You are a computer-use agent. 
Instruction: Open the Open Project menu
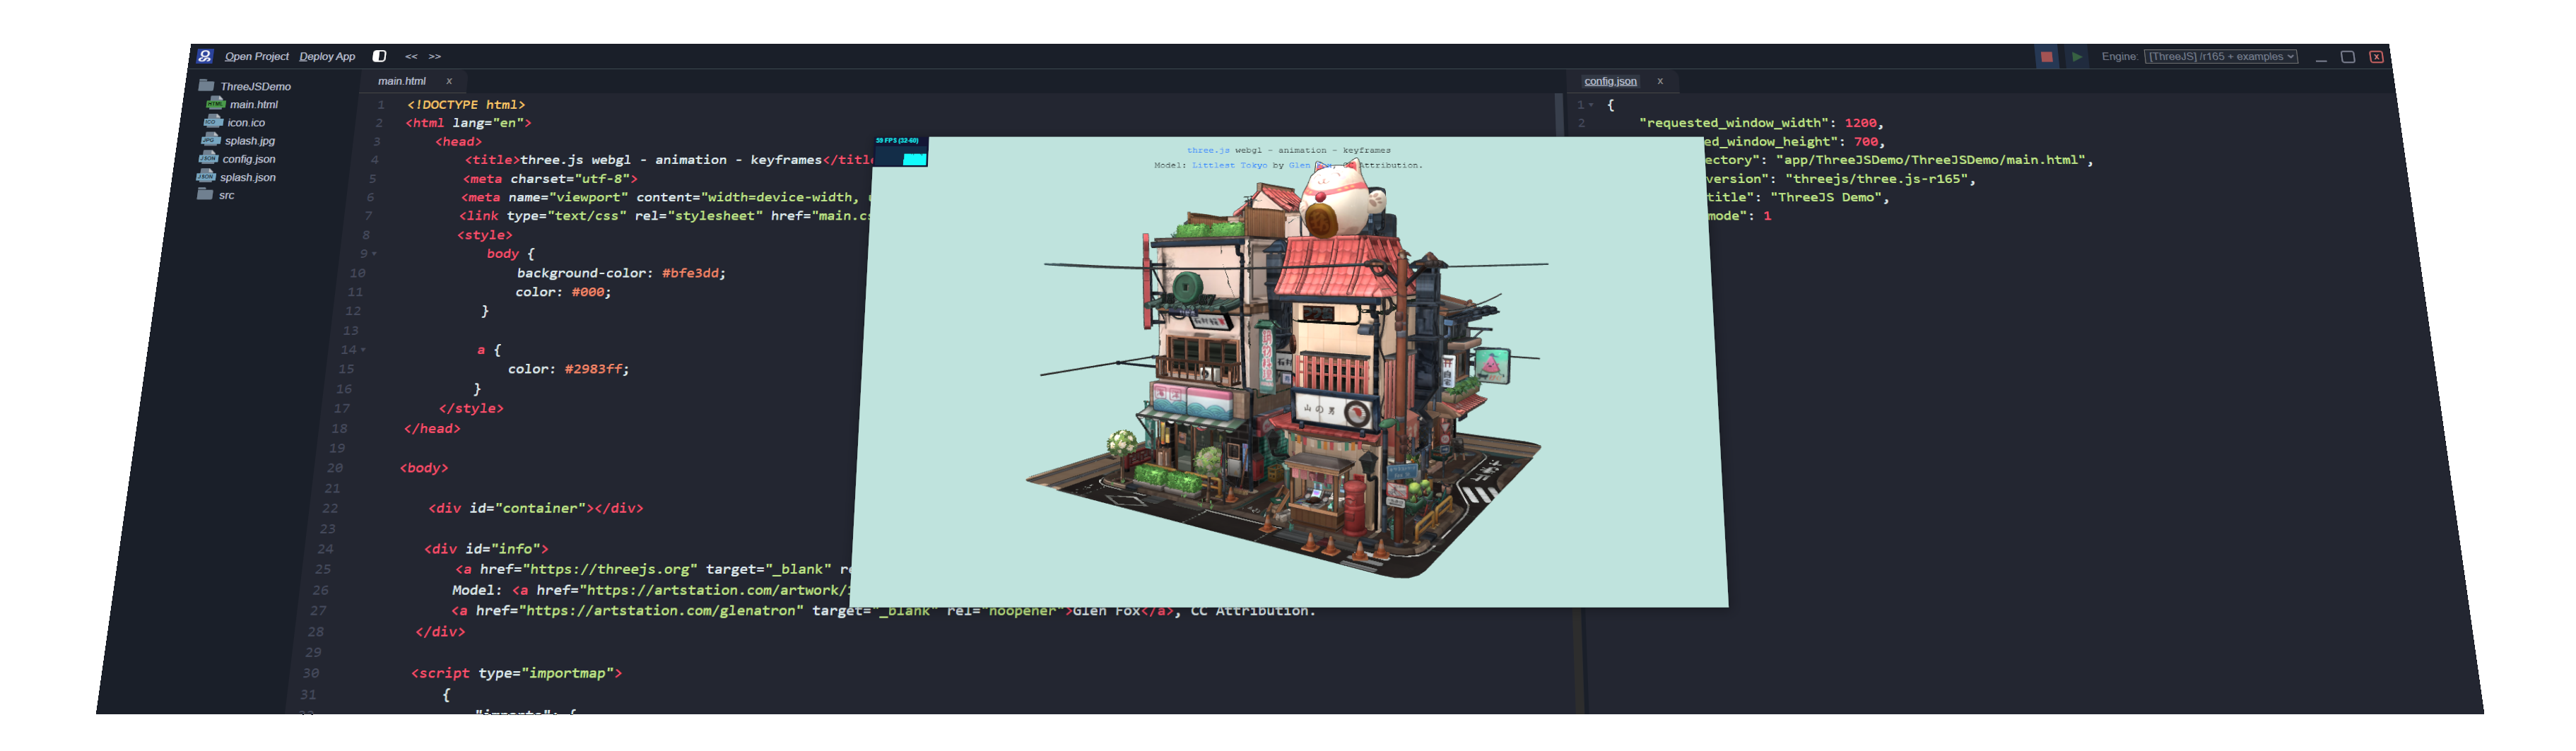tap(256, 56)
